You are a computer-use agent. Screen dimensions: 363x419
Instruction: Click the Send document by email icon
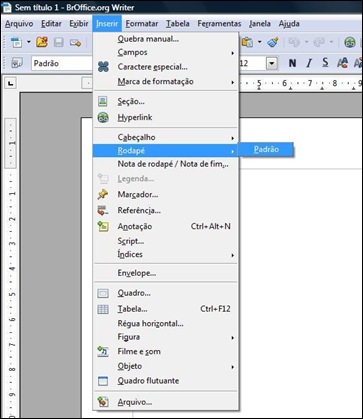[75, 42]
